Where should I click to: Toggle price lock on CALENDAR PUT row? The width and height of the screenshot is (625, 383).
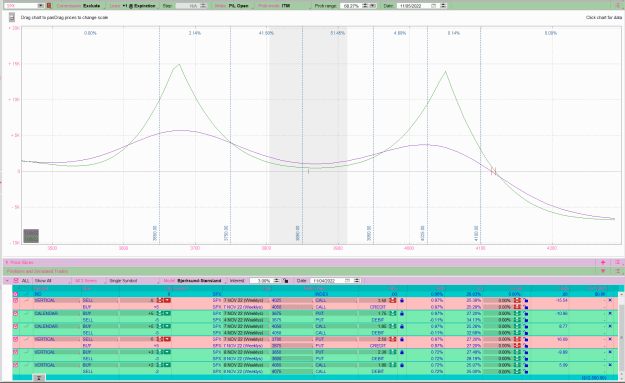tap(401, 313)
